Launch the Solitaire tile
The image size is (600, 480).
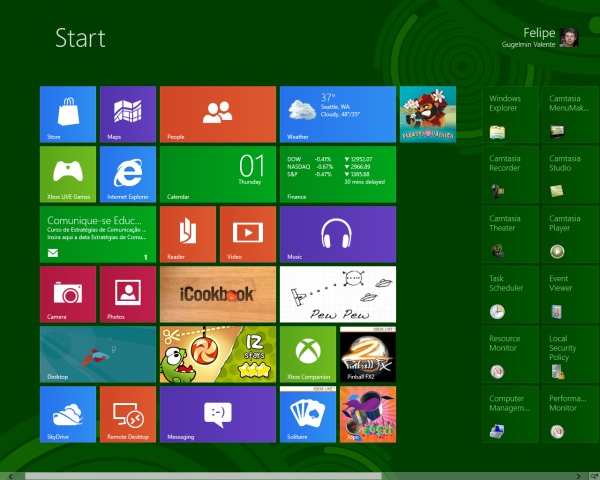308,415
